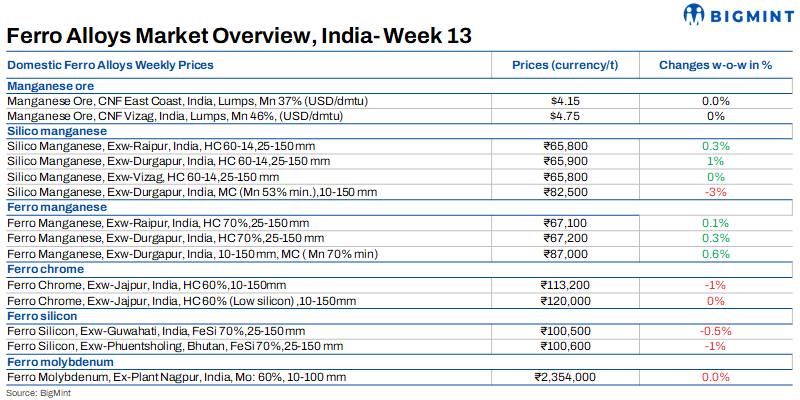Viewport: 800px width, 400px height.
Task: Click the Ferro silicon section heading
Action: pos(45,315)
